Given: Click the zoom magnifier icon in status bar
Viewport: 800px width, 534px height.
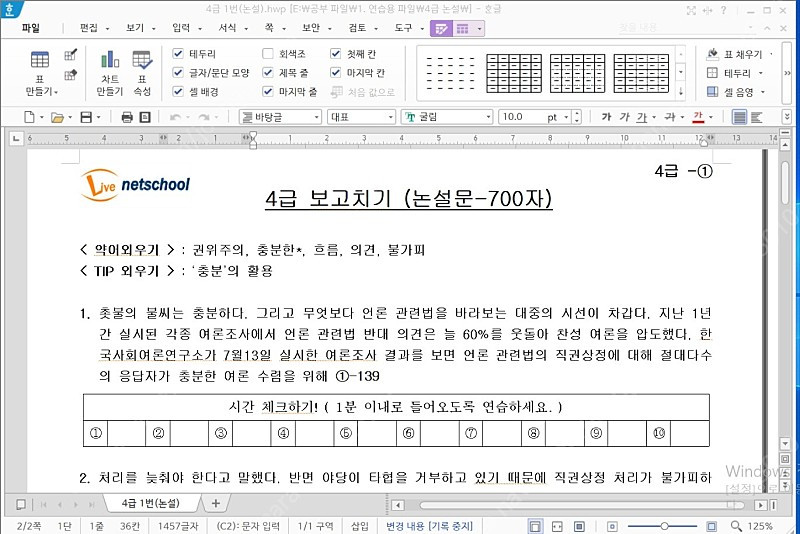Looking at the screenshot, I should [736, 526].
